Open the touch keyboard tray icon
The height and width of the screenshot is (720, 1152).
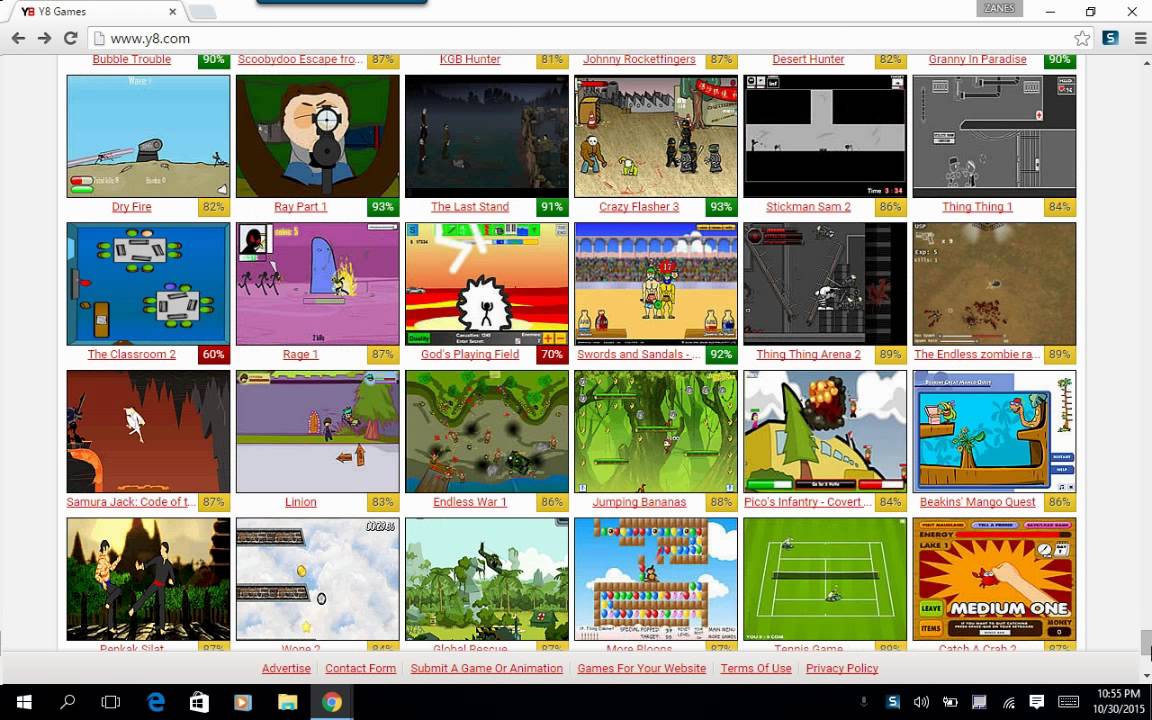[1068, 702]
